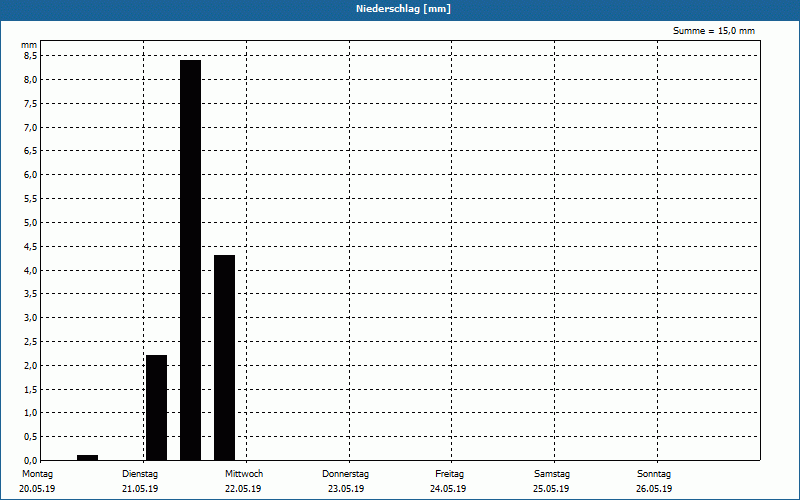Click the '26.05.19' date label
The width and height of the screenshot is (800, 500).
[654, 489]
